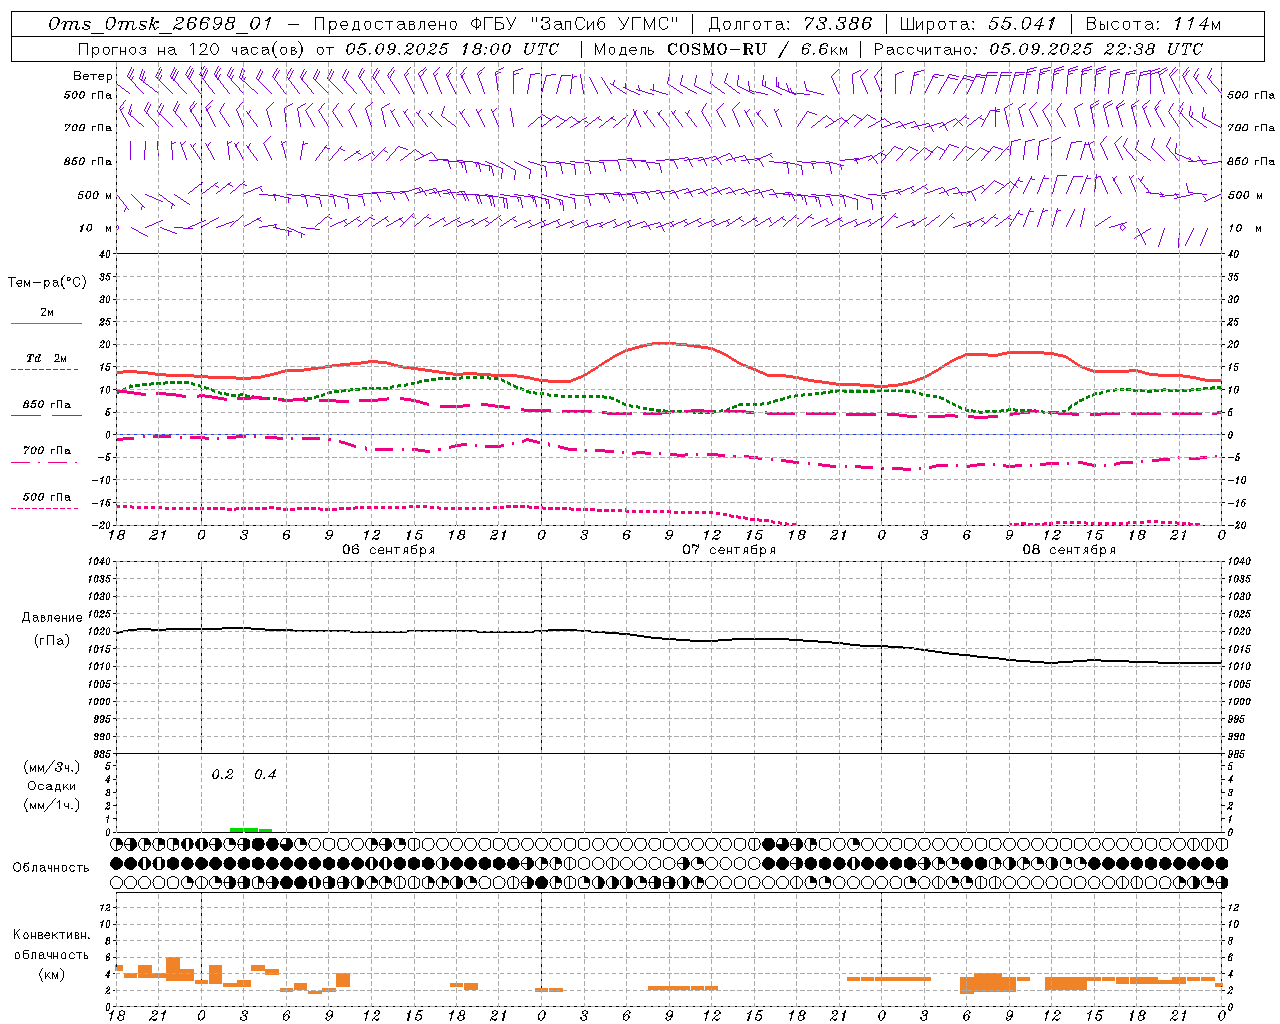1280x1024 pixels.
Task: Click calculation time 05.09.2025 22:38 UTC
Action: (1096, 49)
